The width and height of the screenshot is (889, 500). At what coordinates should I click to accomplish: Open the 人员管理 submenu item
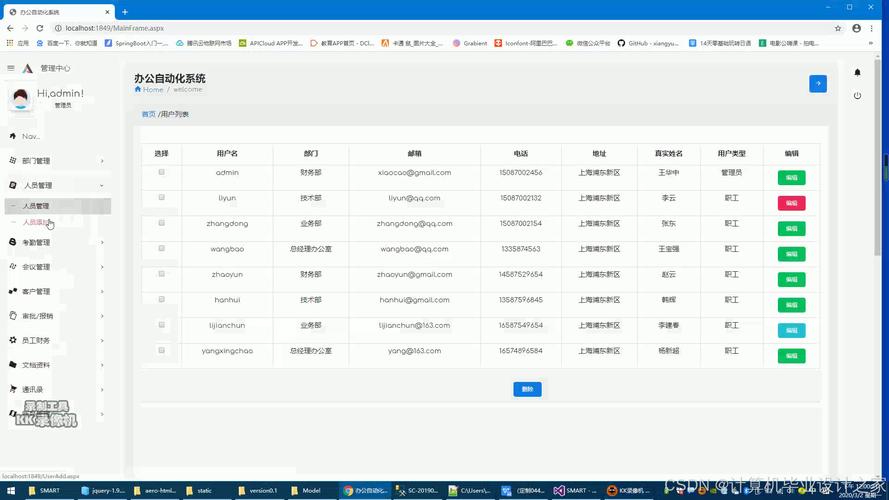coord(36,206)
